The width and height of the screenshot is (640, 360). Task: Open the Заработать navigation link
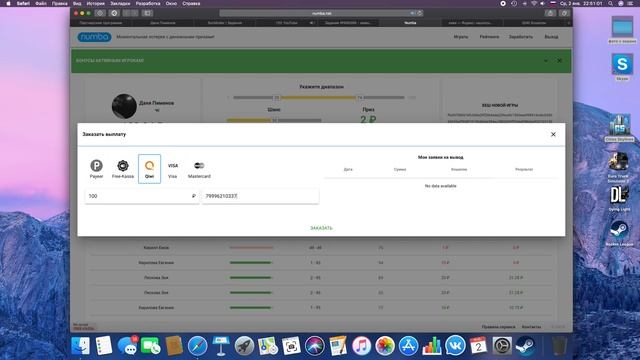coord(520,37)
